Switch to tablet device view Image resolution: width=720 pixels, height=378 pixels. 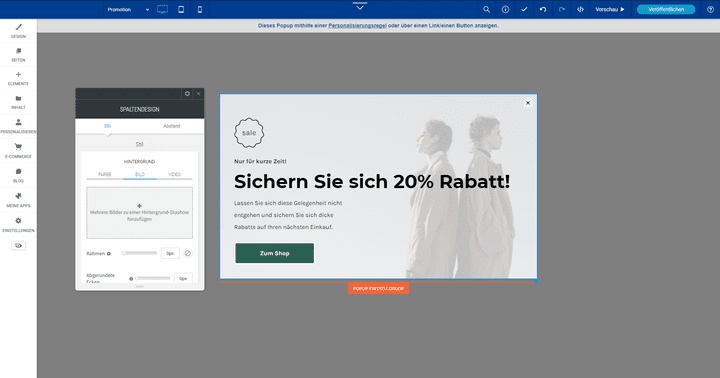click(181, 9)
